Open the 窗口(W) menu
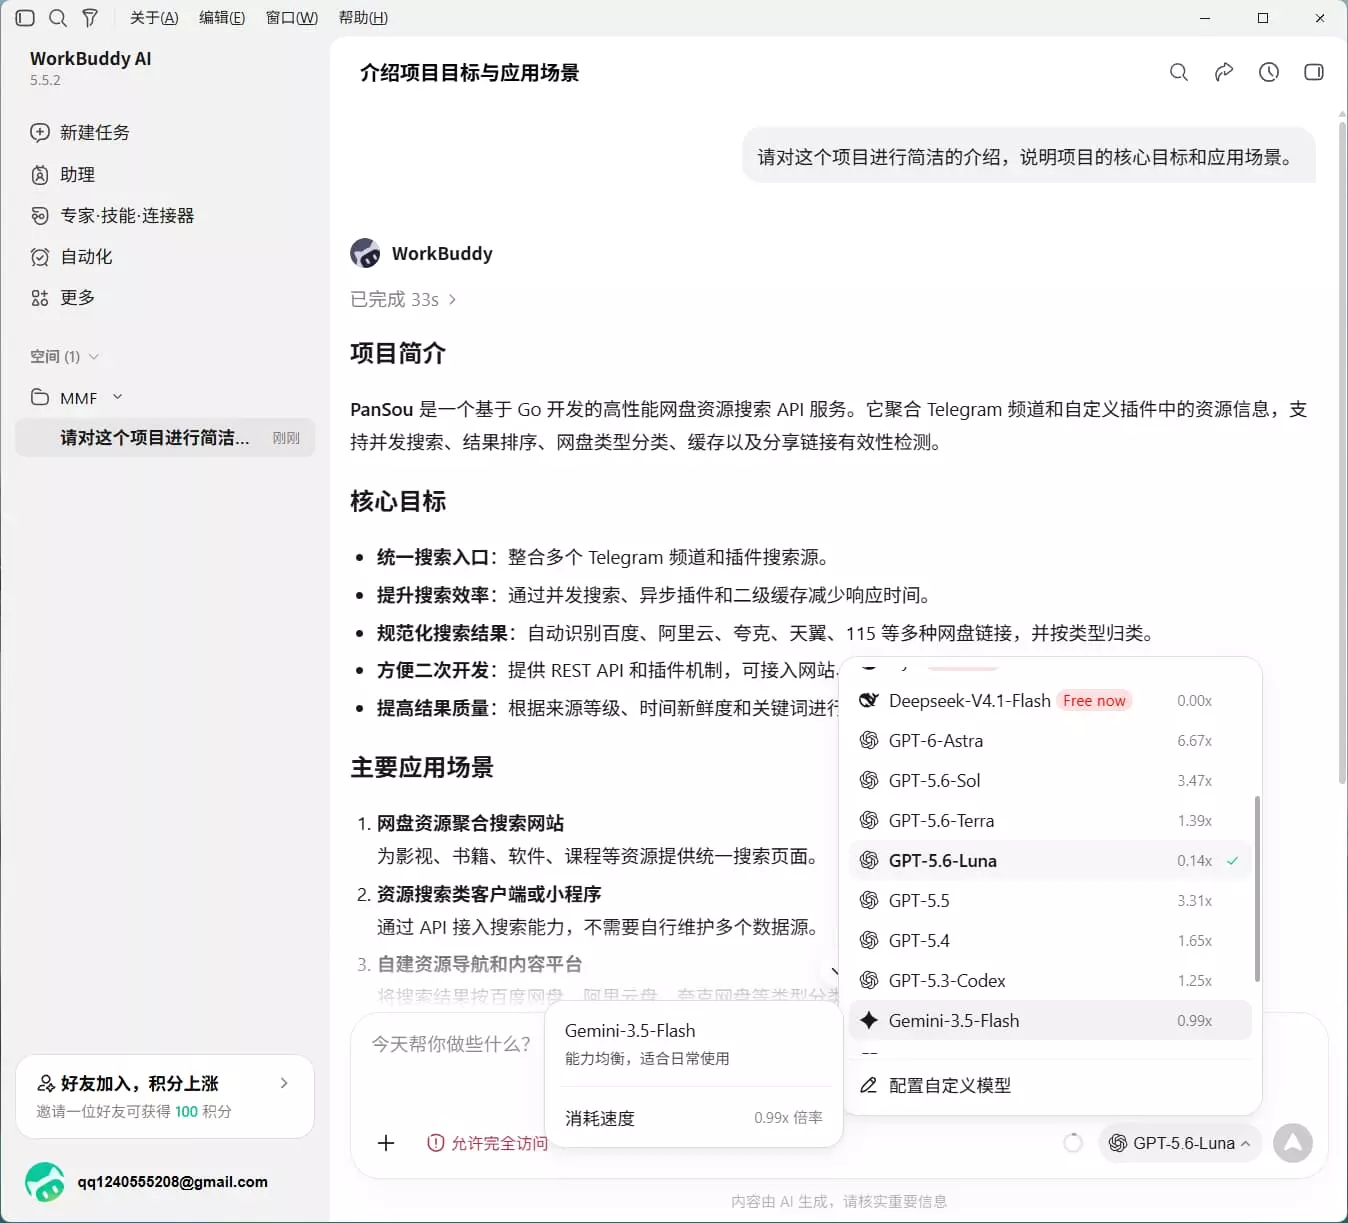Viewport: 1348px width, 1223px height. pyautogui.click(x=292, y=18)
